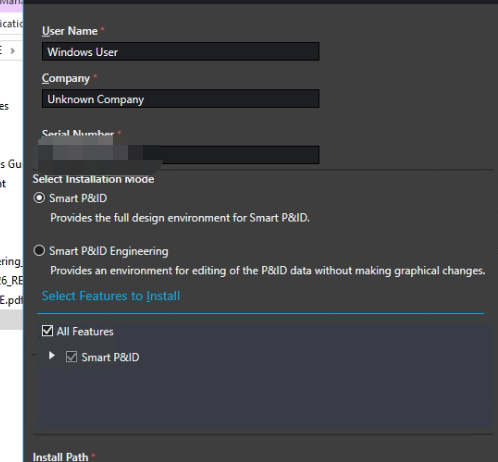Screen dimensions: 498x462
Task: Select the Smart P&ID Engineering mode
Action: point(39,251)
